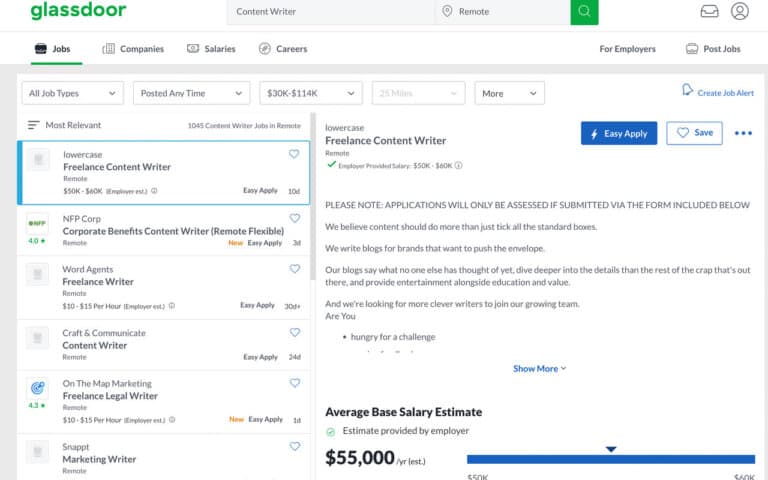Go to the Salaries tab
Viewport: 768px width, 480px height.
tap(211, 49)
